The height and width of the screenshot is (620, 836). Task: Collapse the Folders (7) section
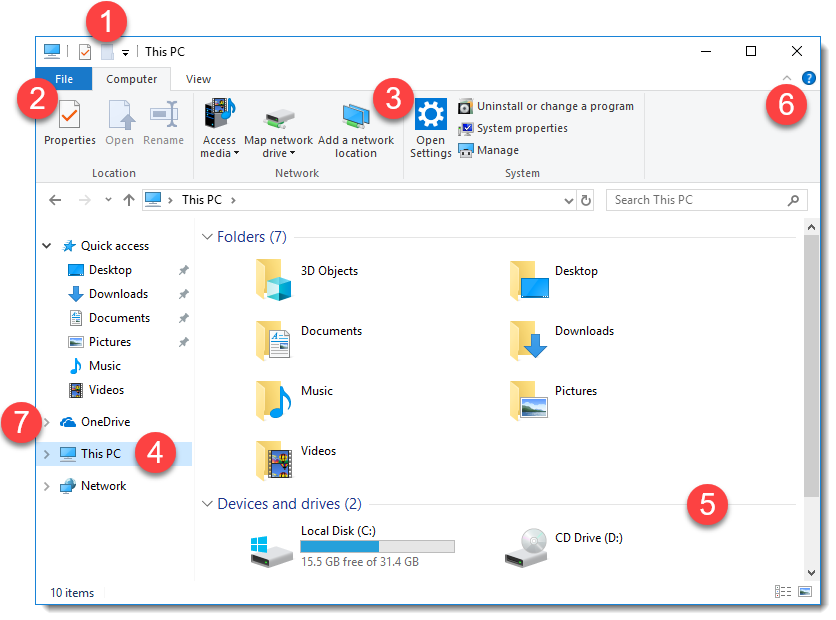(x=208, y=237)
